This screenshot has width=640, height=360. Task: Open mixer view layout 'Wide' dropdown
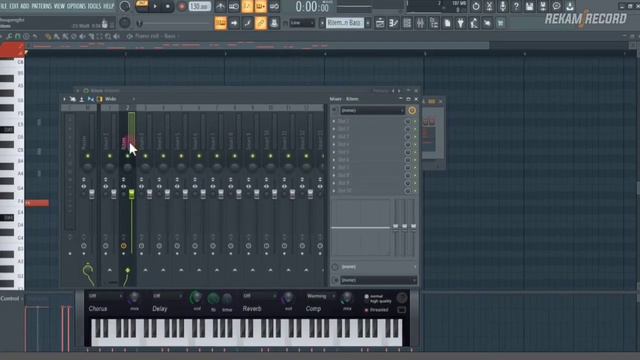[x=119, y=99]
